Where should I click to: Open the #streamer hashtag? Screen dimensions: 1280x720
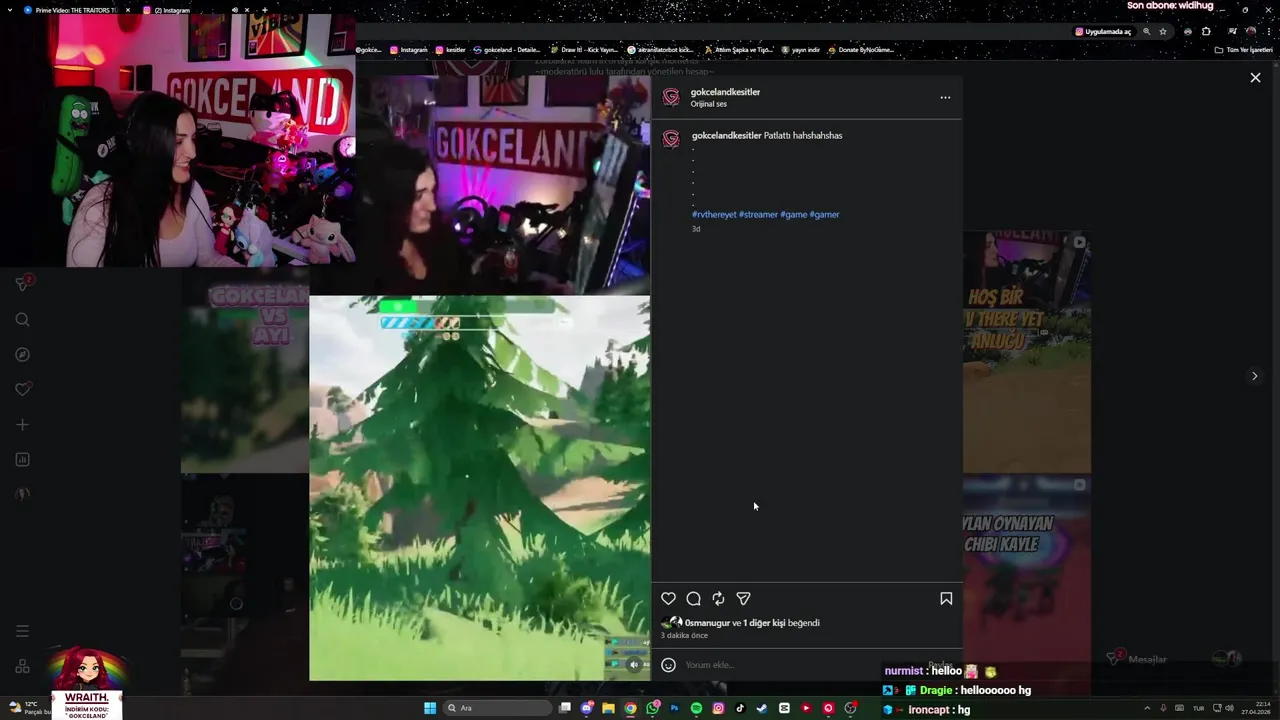click(x=758, y=215)
